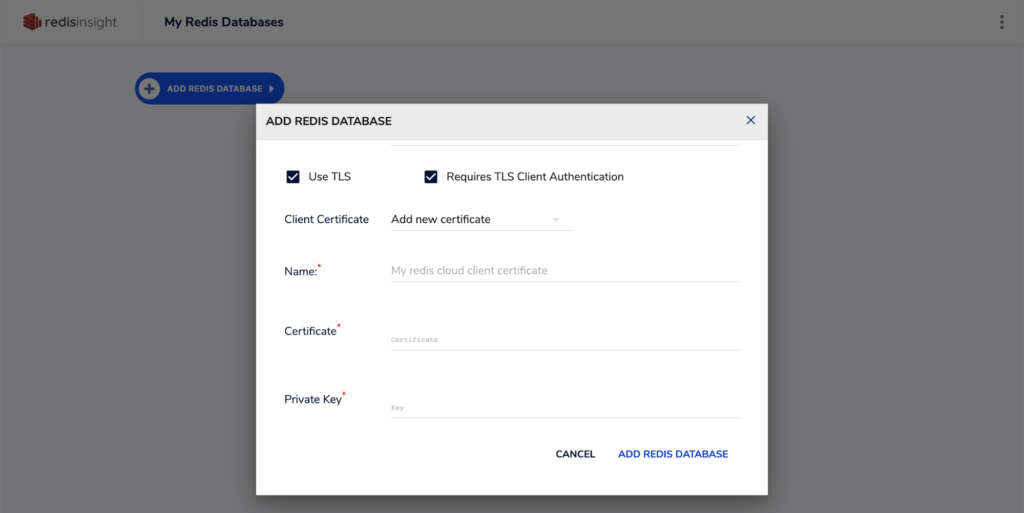Expand the arrow on the blue Add Redis Database pill
1024x513 pixels.
[x=271, y=89]
